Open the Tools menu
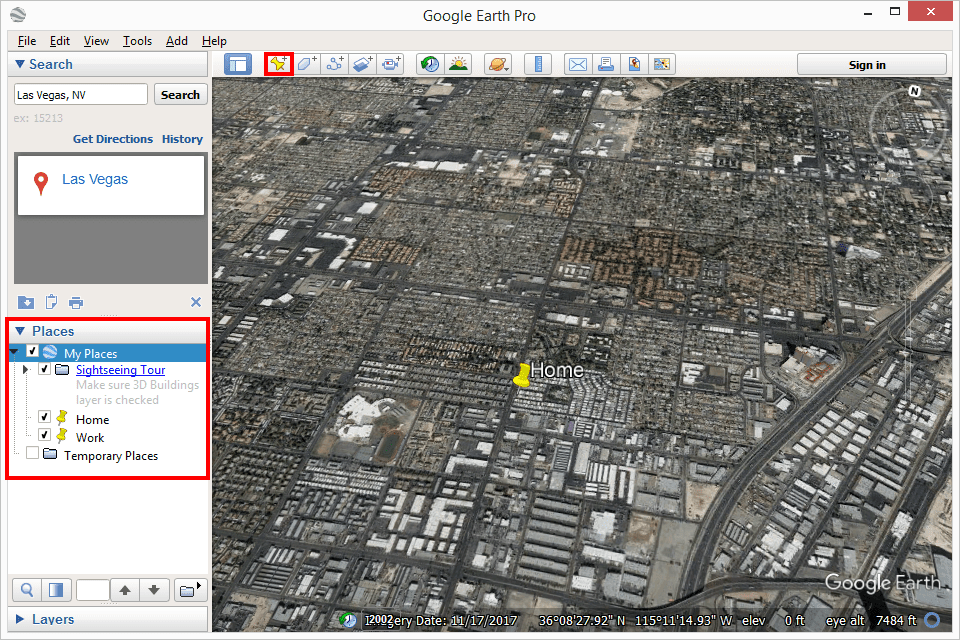The width and height of the screenshot is (960, 640). pos(137,41)
